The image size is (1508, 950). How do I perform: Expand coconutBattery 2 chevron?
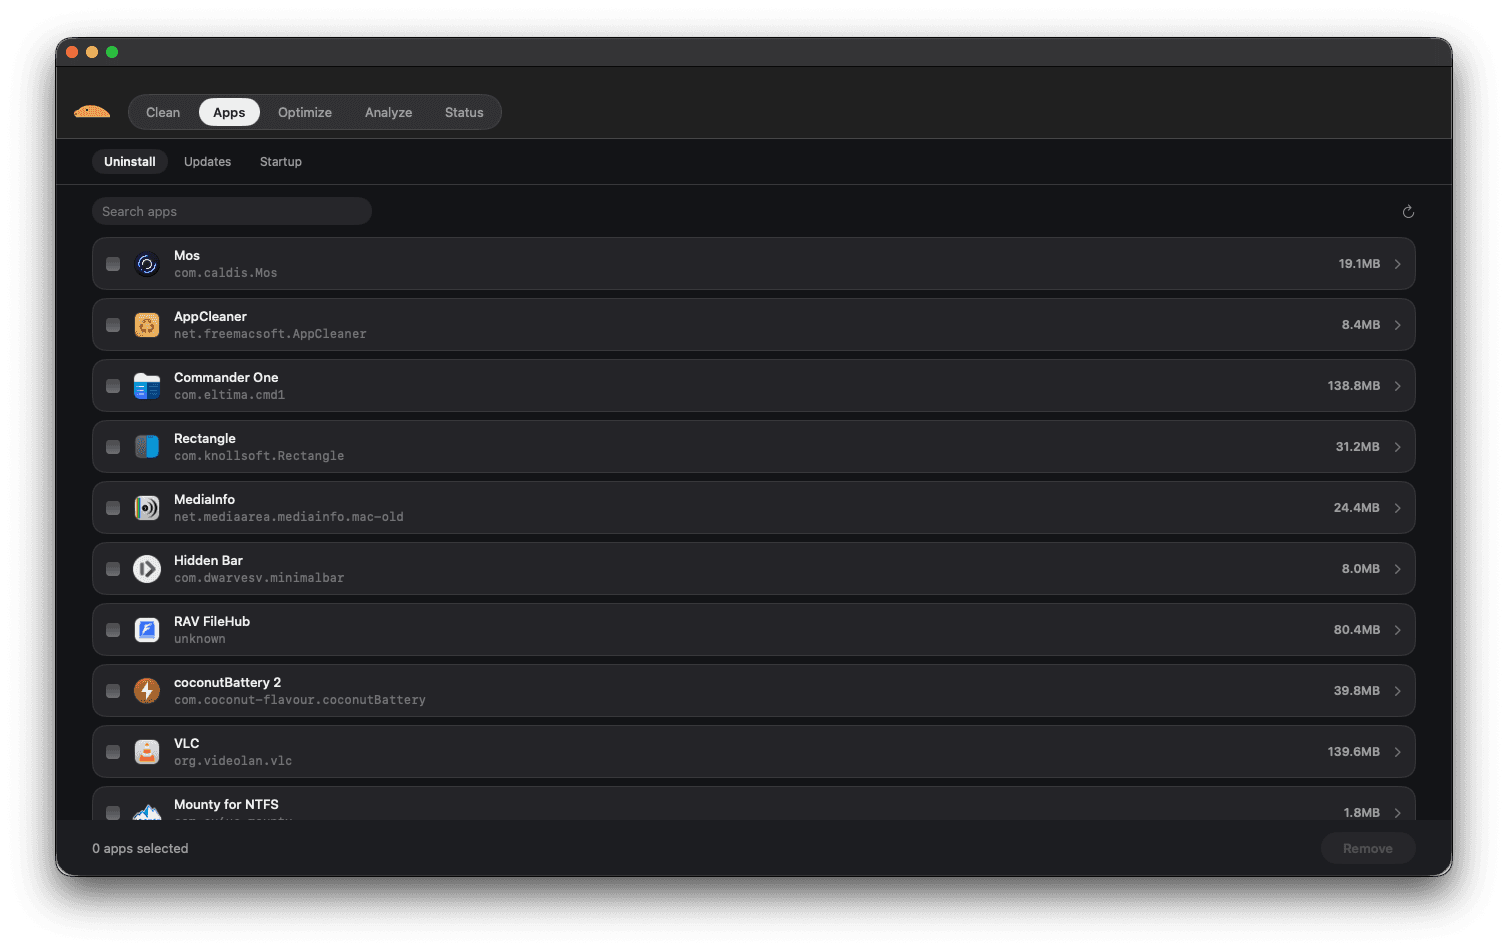click(1397, 691)
